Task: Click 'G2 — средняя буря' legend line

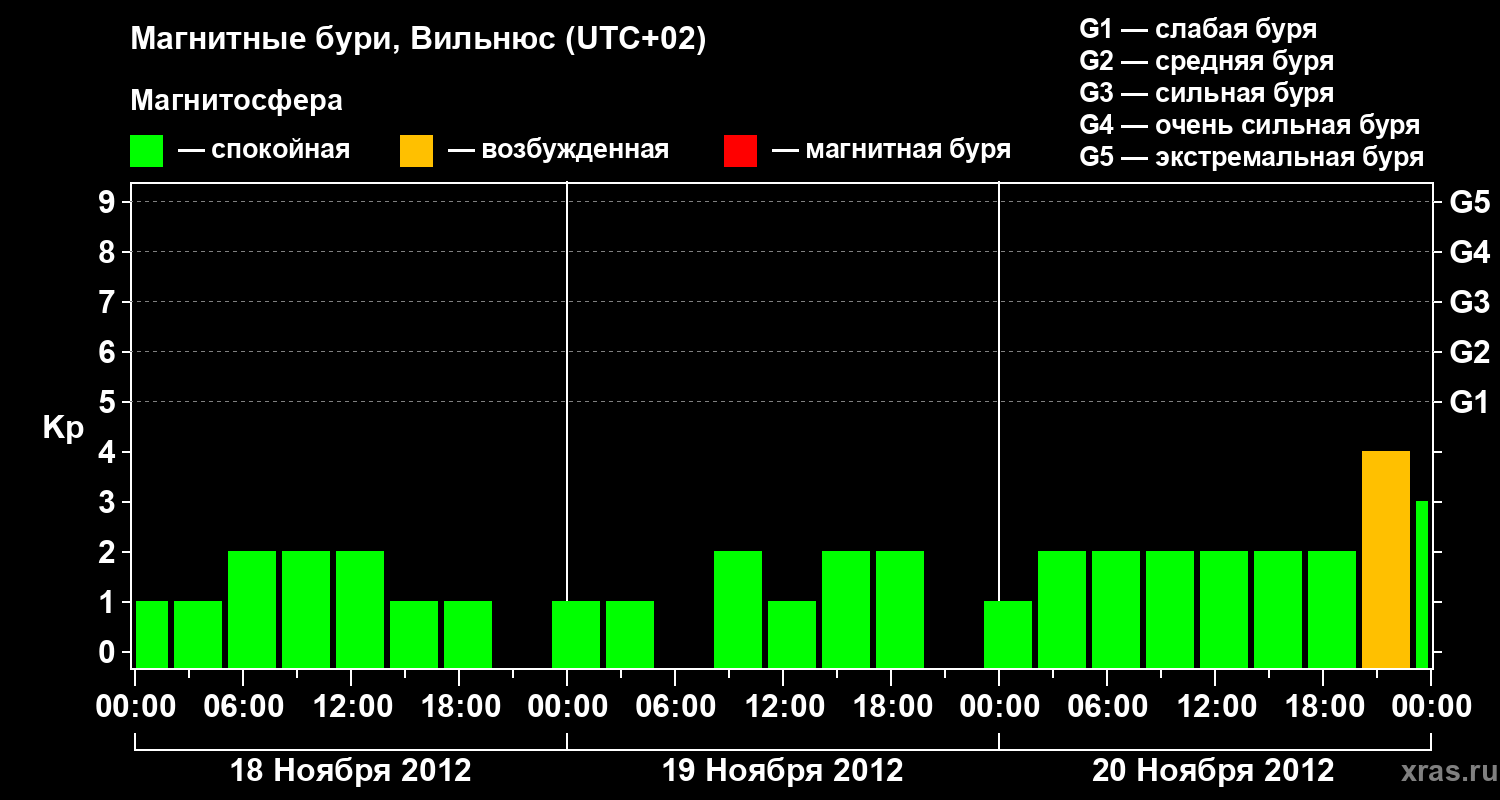Action: 1206,61
